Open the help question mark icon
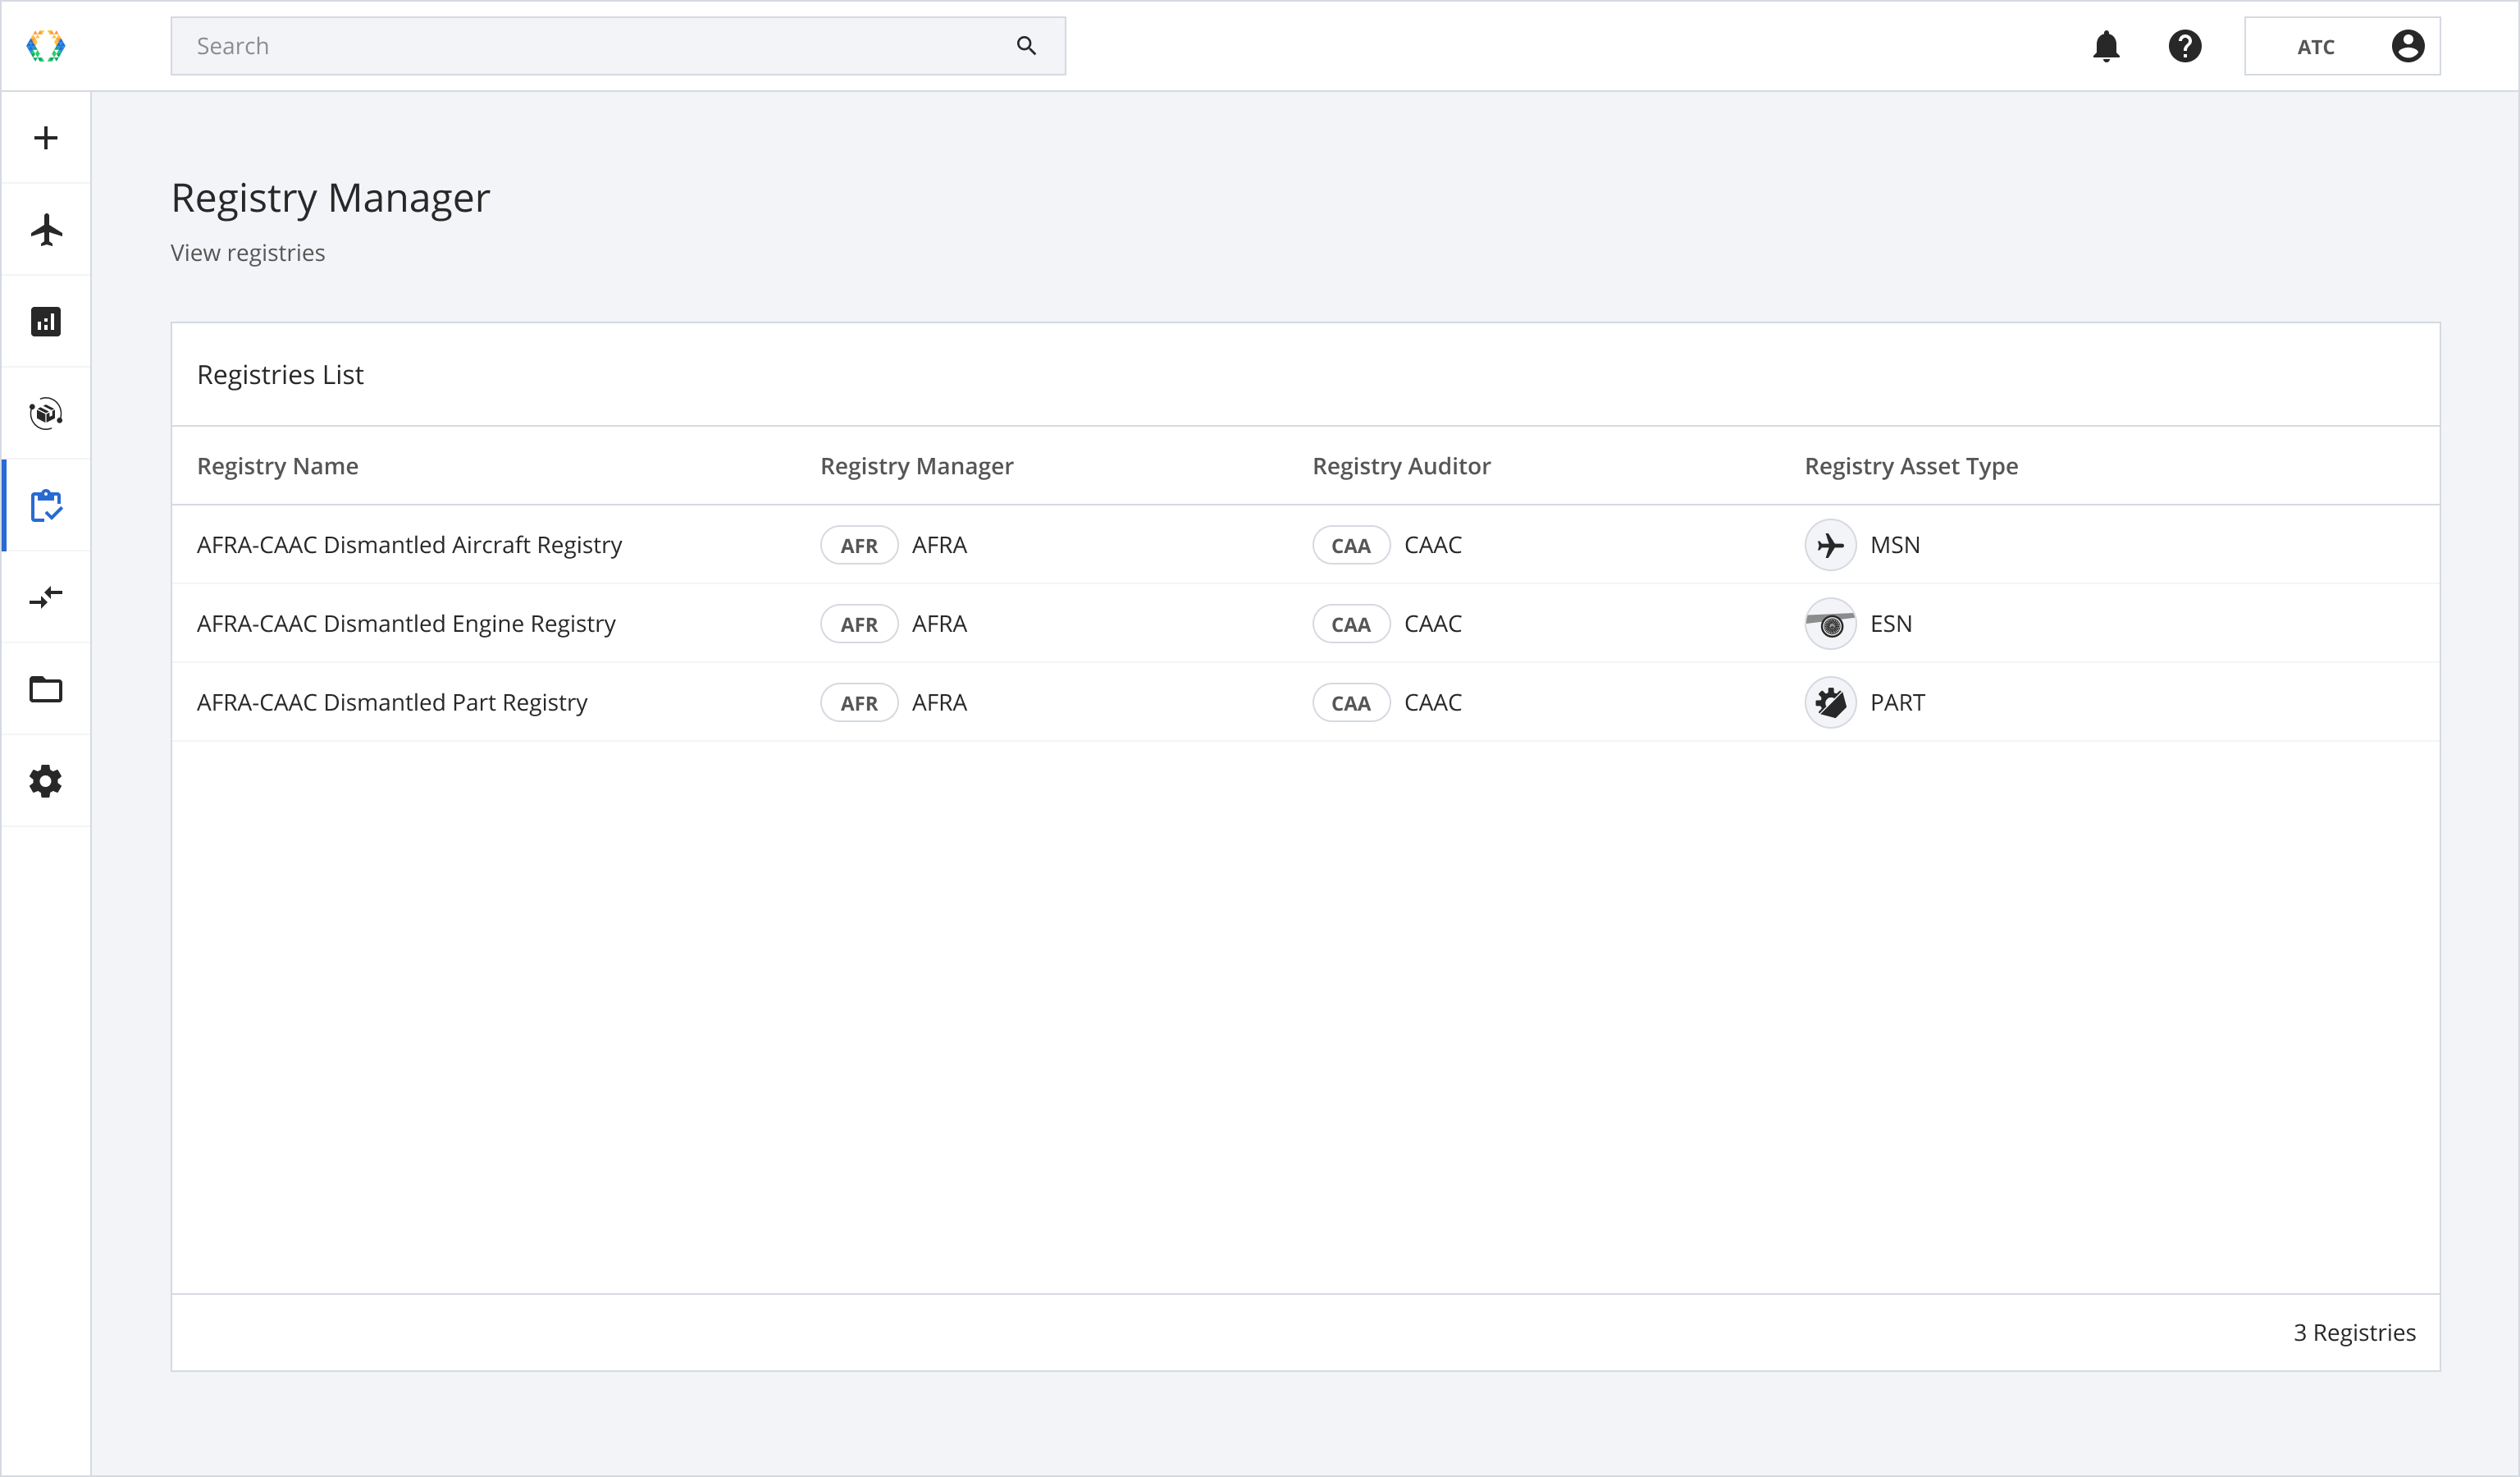The height and width of the screenshot is (1477, 2520). [2185, 46]
